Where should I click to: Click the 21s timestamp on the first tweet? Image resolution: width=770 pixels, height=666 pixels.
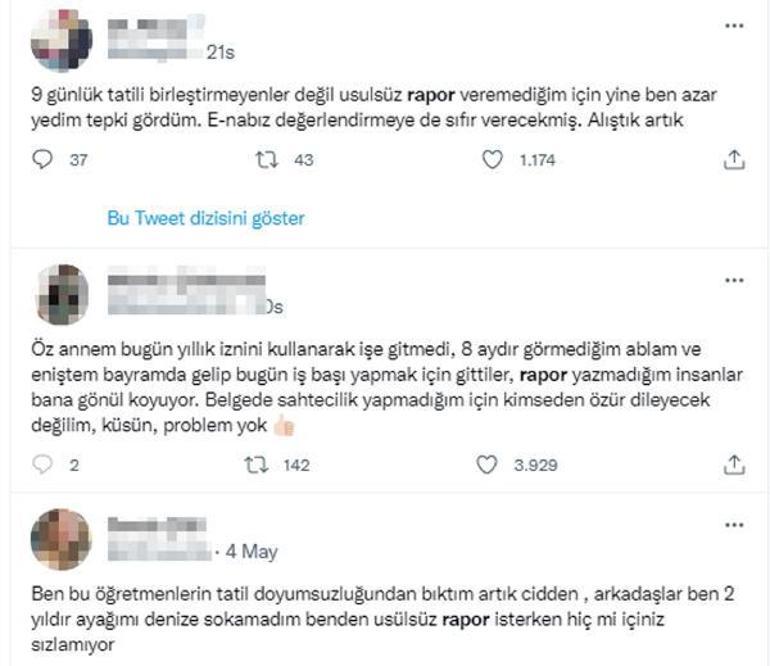click(x=220, y=52)
